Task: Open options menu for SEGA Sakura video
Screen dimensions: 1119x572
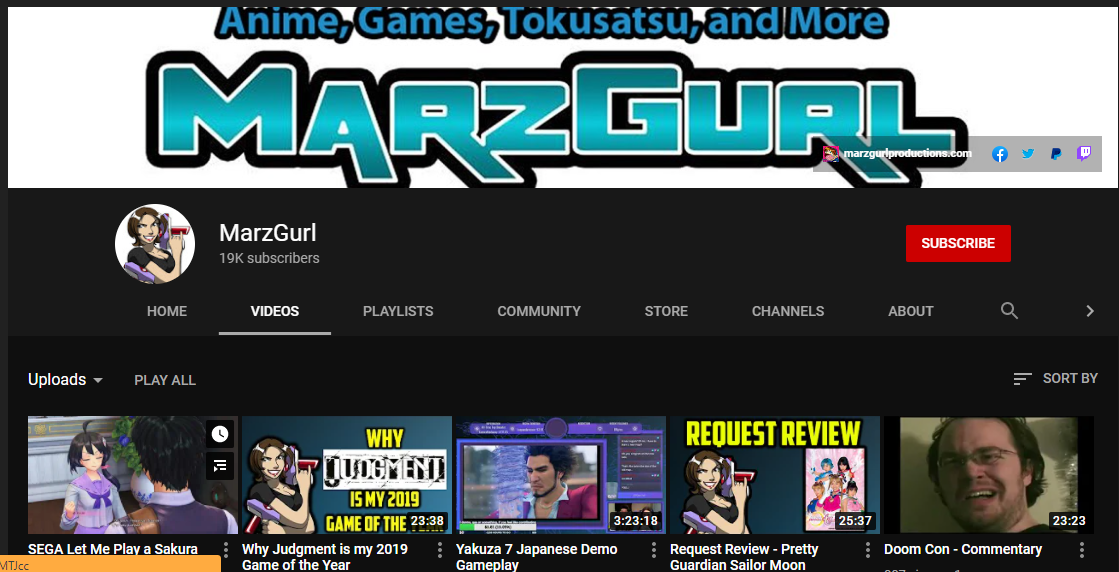Action: [226, 550]
